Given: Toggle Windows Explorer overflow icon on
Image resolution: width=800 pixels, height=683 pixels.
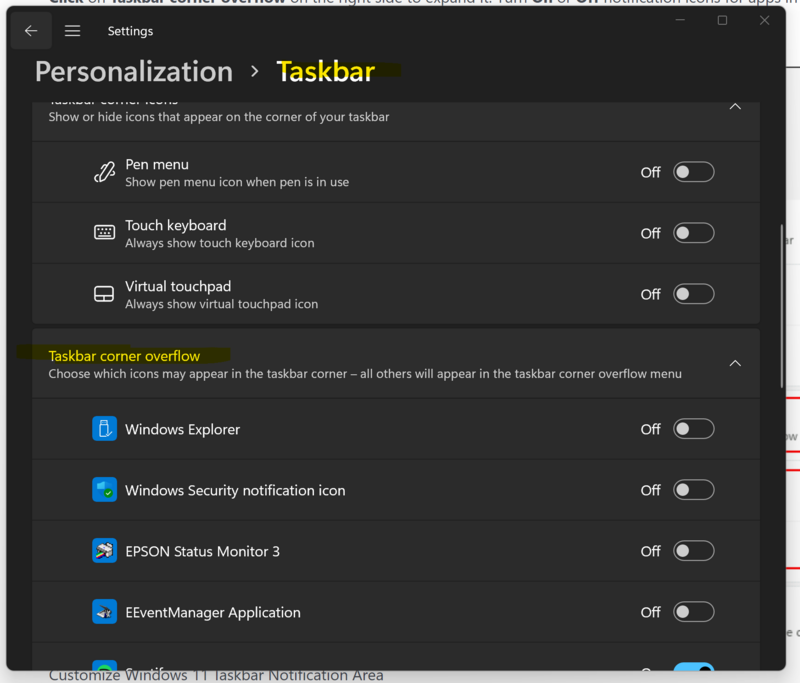Looking at the screenshot, I should point(693,429).
